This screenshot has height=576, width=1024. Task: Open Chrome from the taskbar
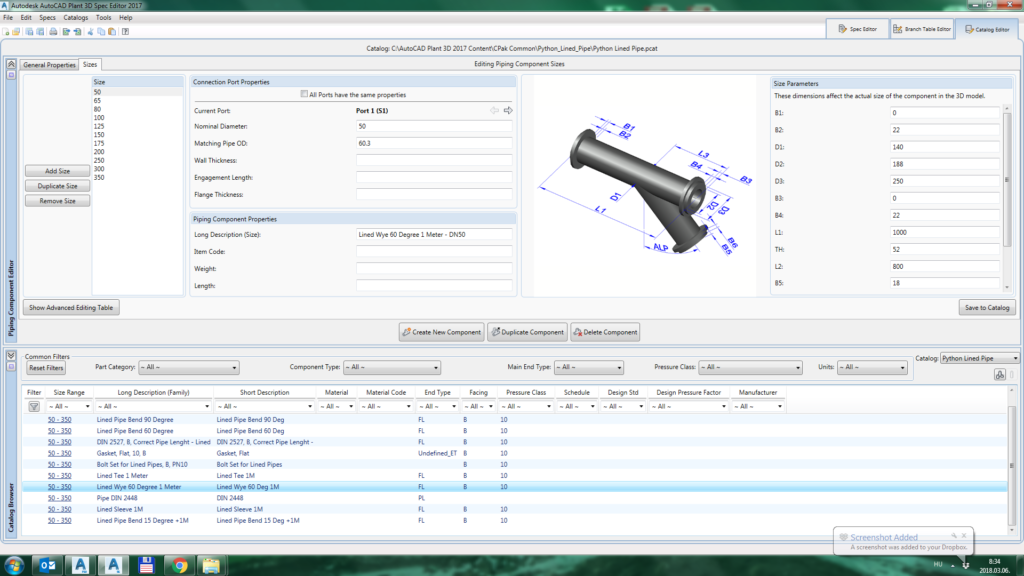(x=180, y=566)
